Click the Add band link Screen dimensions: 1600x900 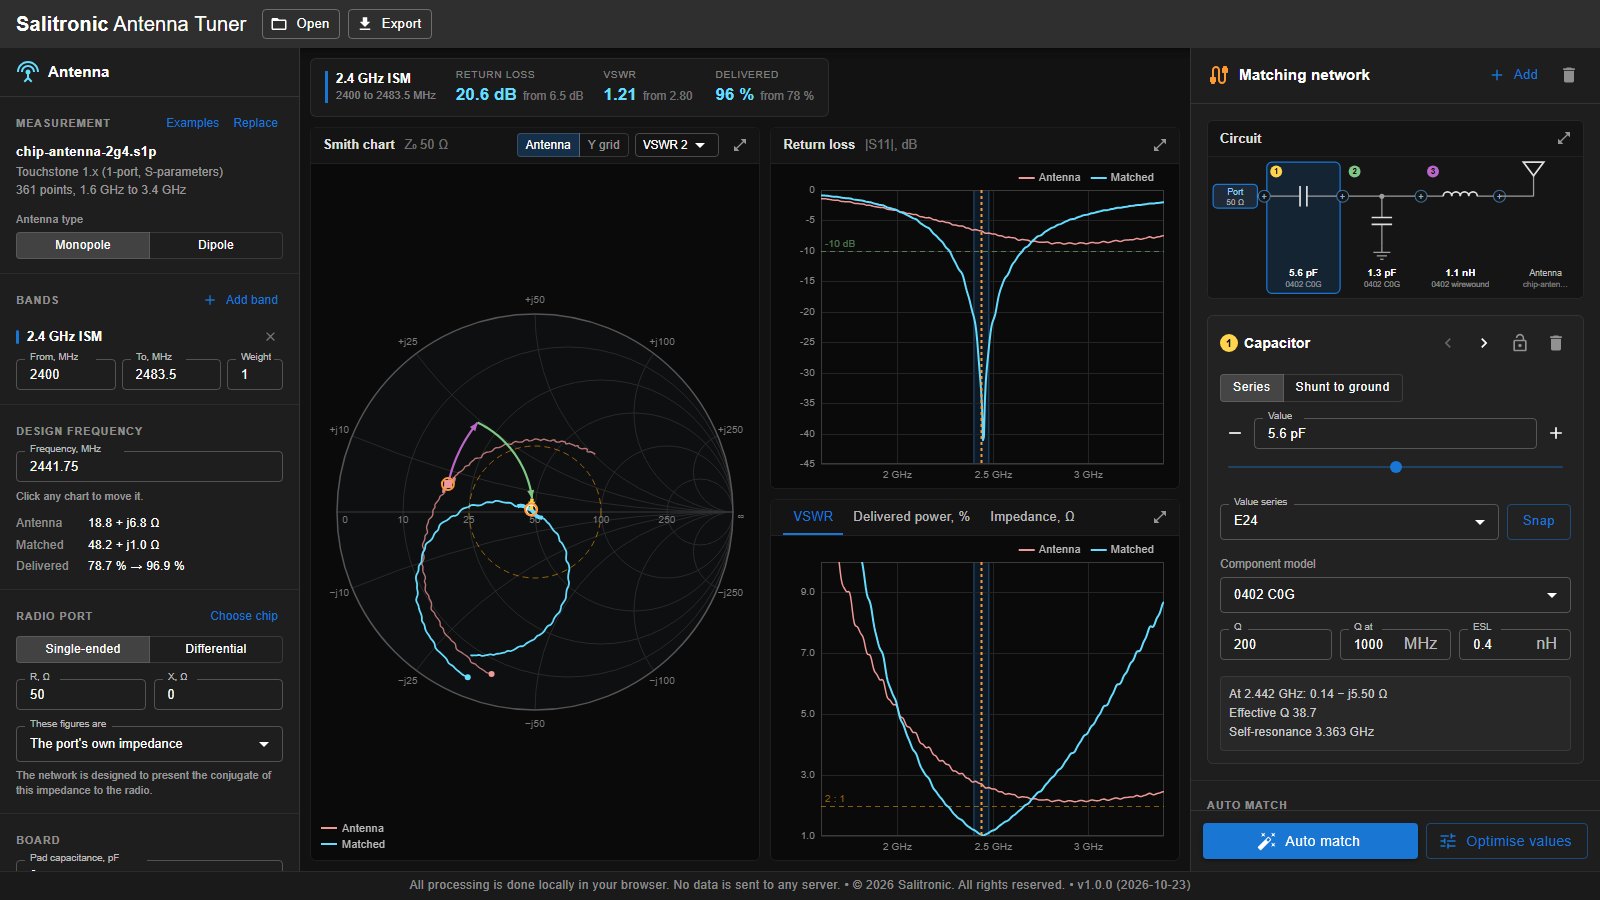click(x=241, y=300)
